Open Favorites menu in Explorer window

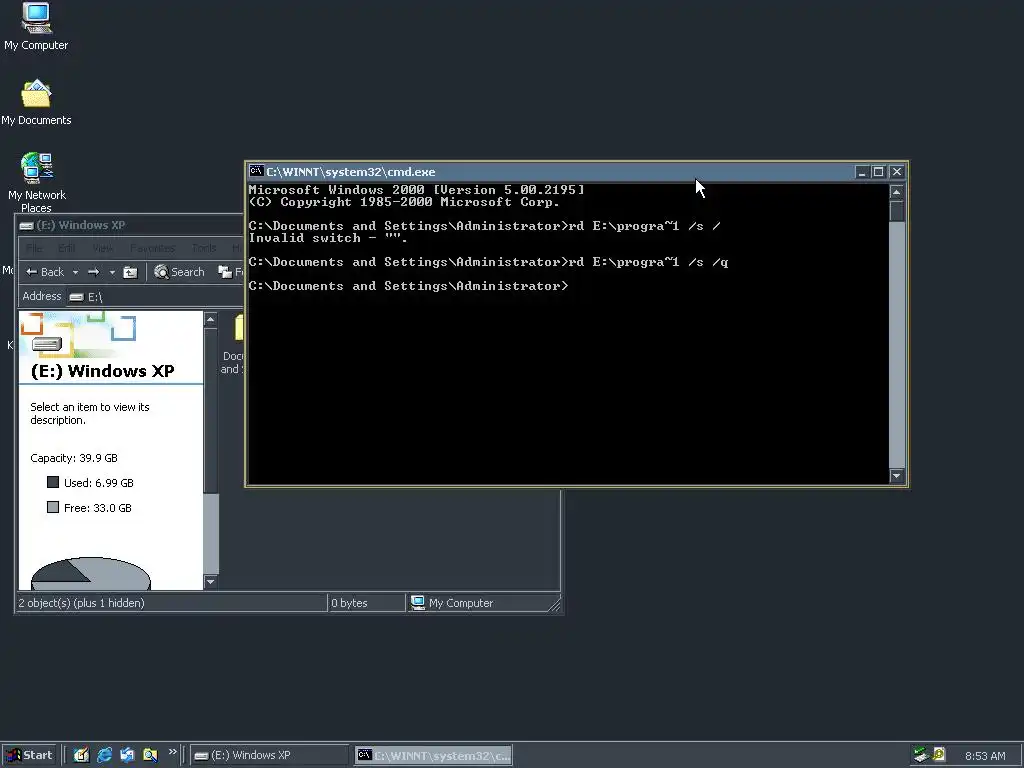click(152, 248)
